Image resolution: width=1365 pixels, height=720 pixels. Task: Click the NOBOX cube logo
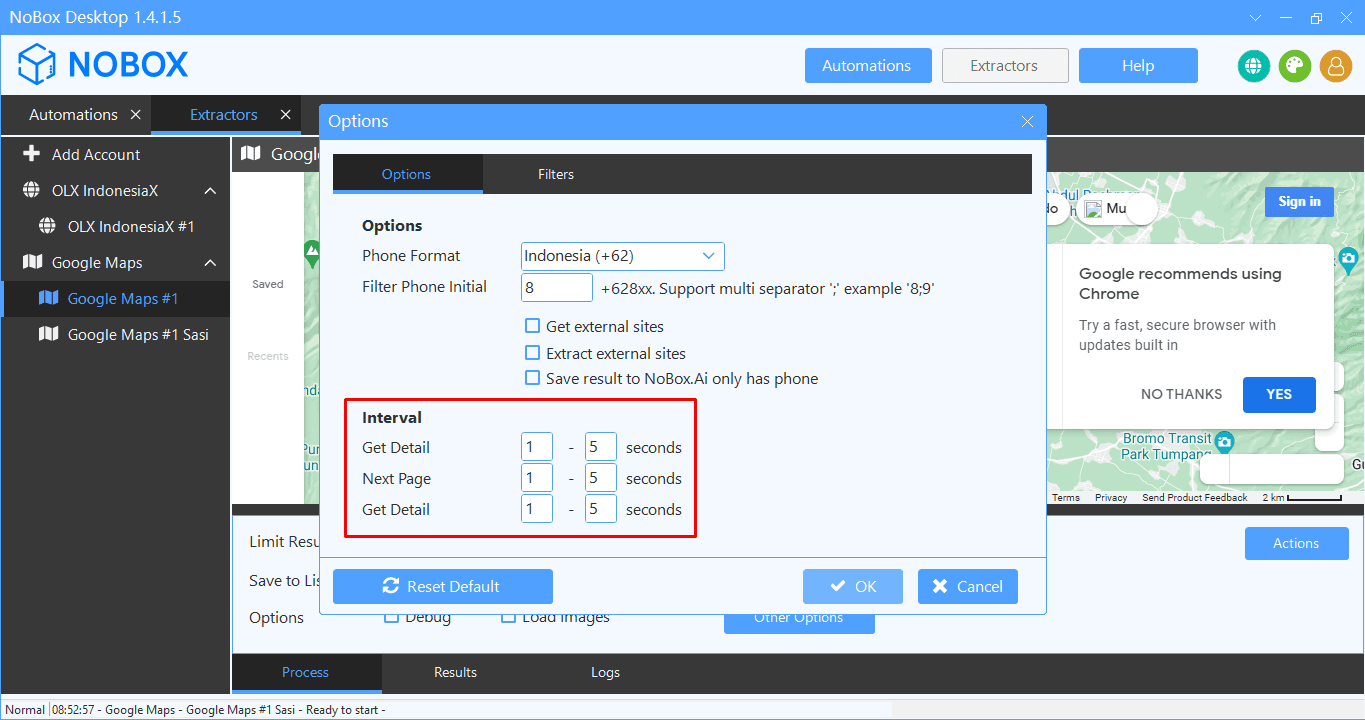(x=37, y=65)
